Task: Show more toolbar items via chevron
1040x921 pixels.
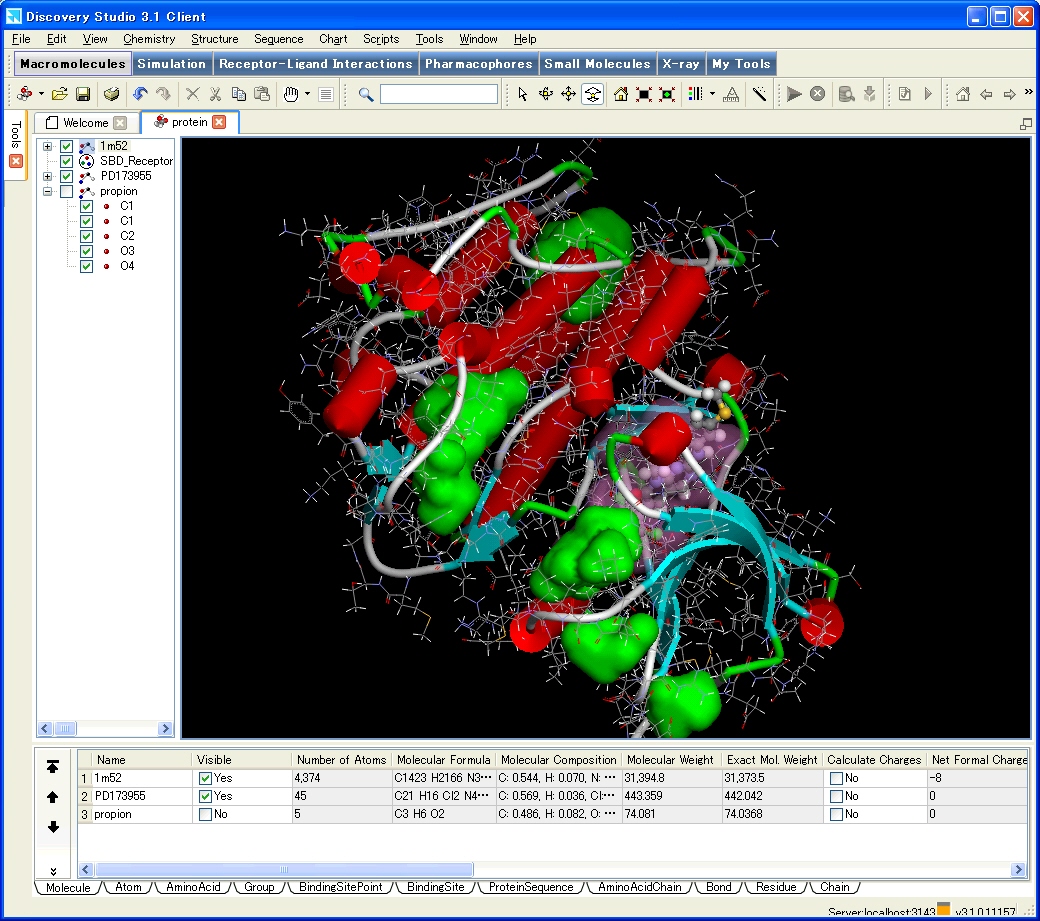Action: [x=1029, y=92]
